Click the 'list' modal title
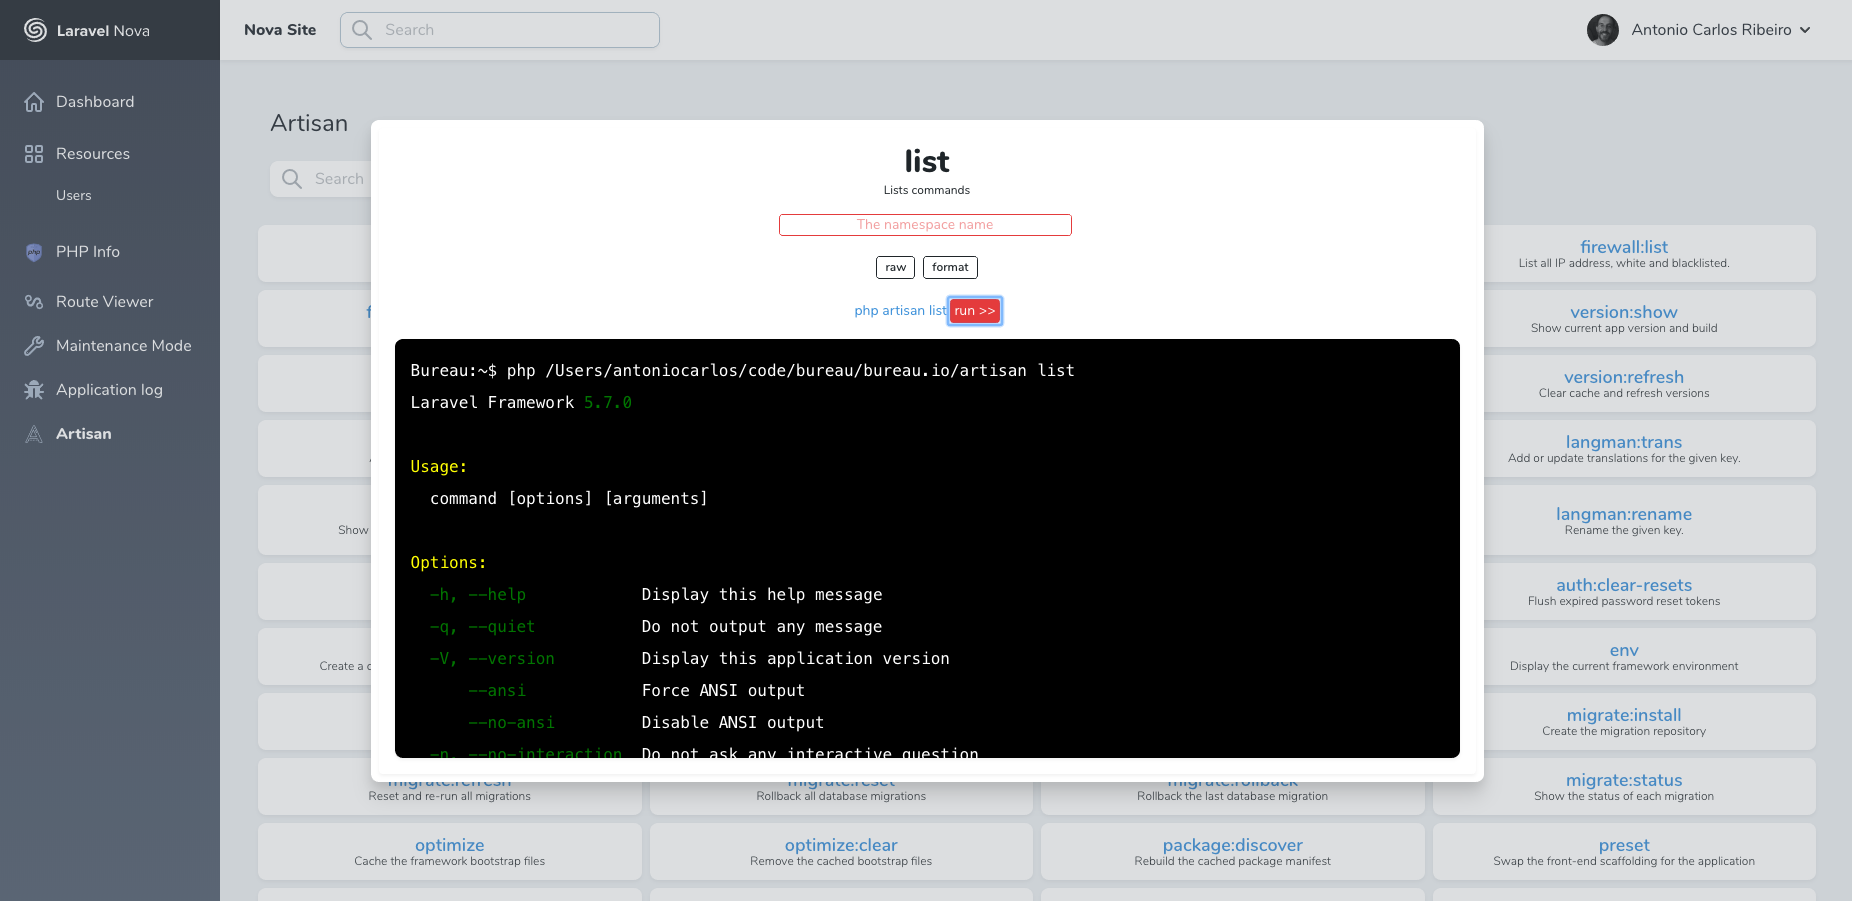1852x901 pixels. click(x=927, y=161)
